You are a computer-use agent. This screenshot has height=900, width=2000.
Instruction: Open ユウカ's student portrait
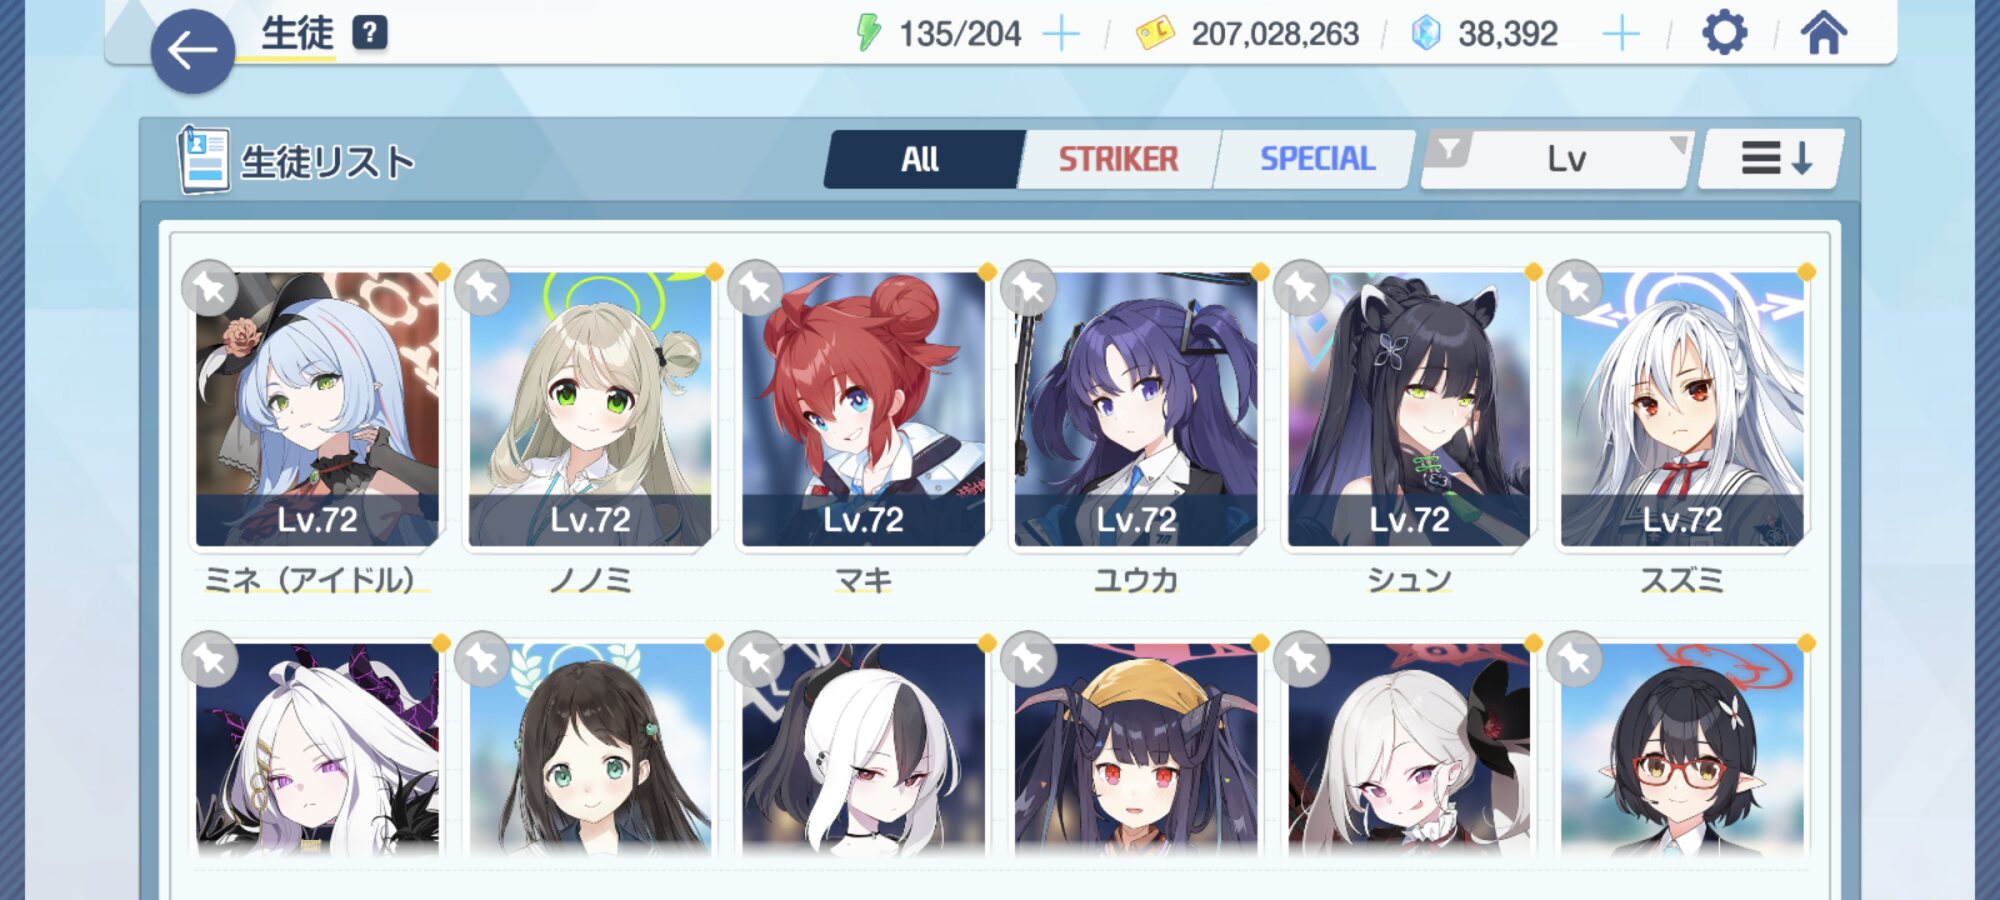point(1136,409)
